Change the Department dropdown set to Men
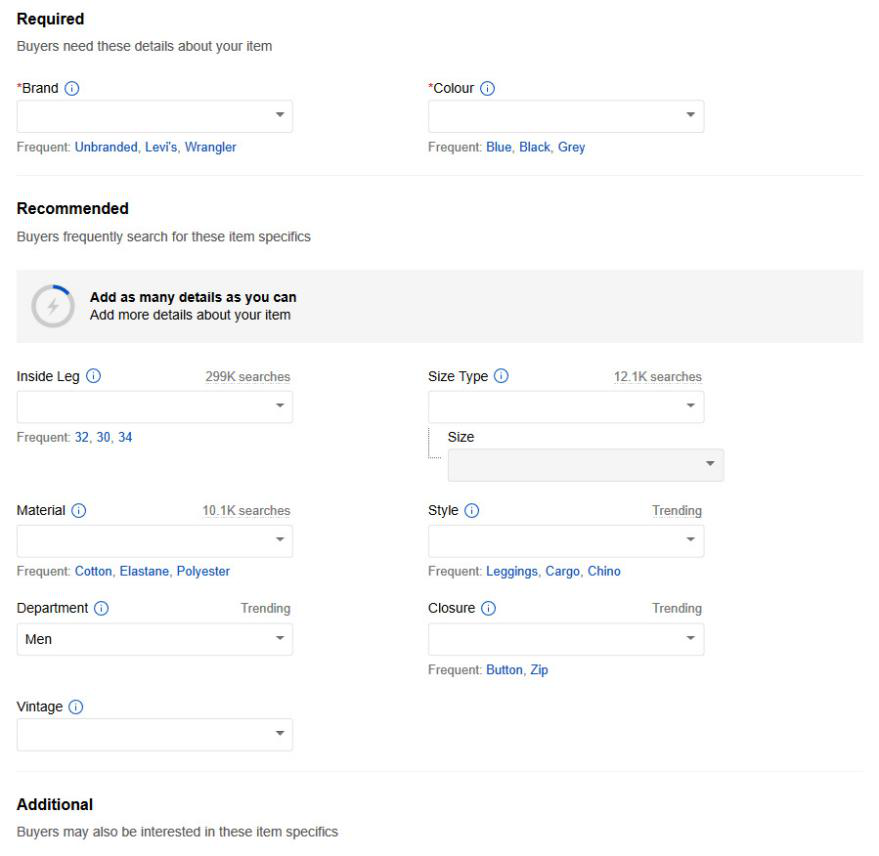Screen dimensions: 879x856 click(x=155, y=639)
